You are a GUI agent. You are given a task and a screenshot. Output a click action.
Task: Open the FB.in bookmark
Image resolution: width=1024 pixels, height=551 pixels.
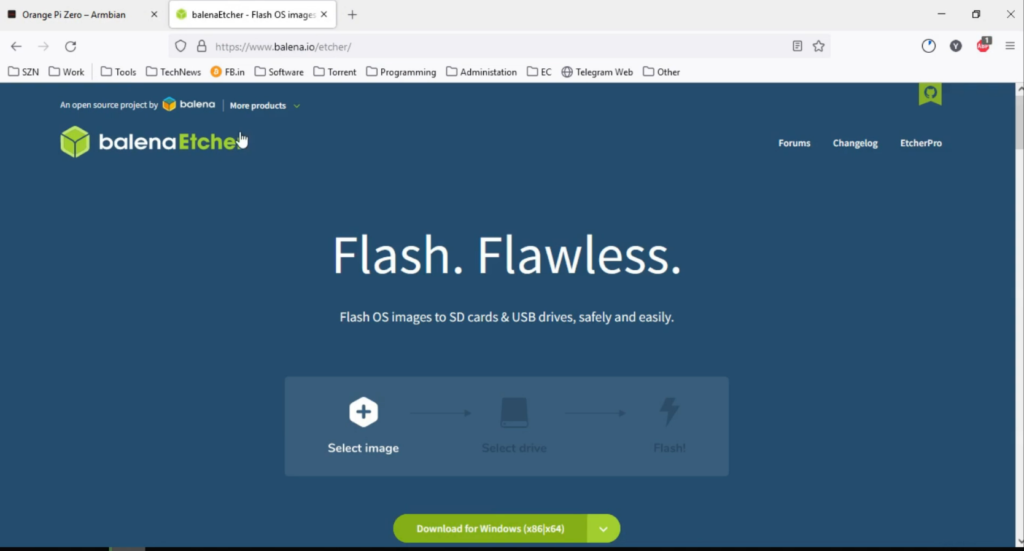(227, 72)
